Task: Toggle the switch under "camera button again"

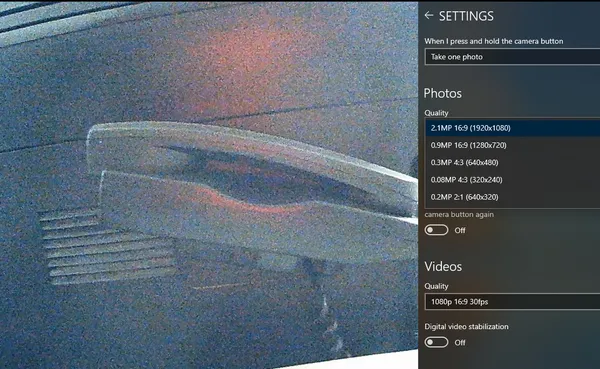Action: [436, 230]
